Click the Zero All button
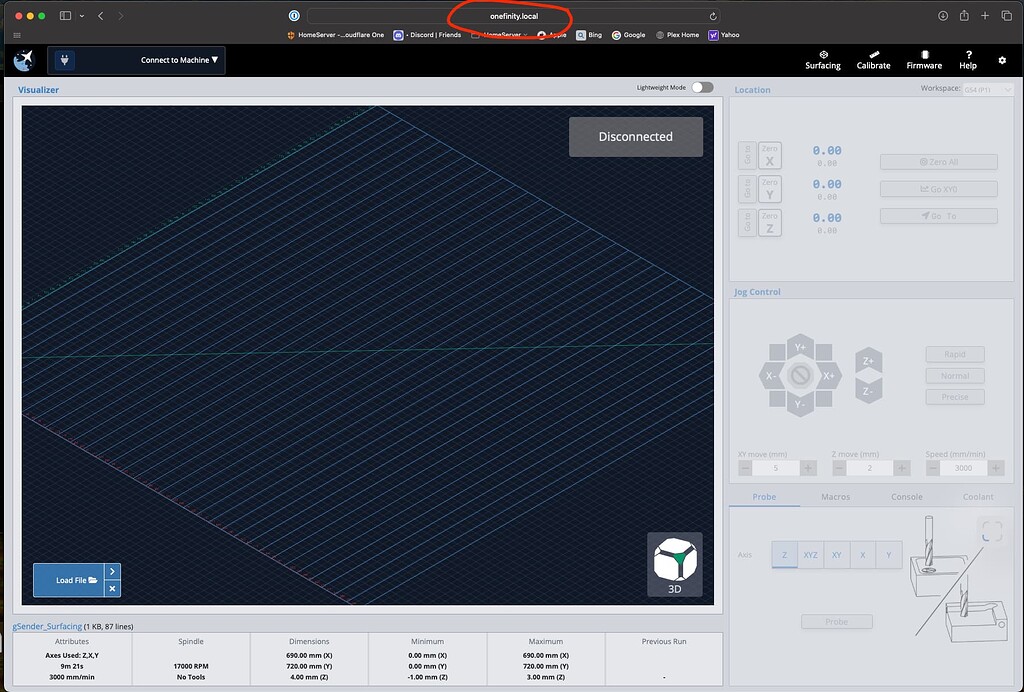1024x692 pixels. click(x=938, y=161)
